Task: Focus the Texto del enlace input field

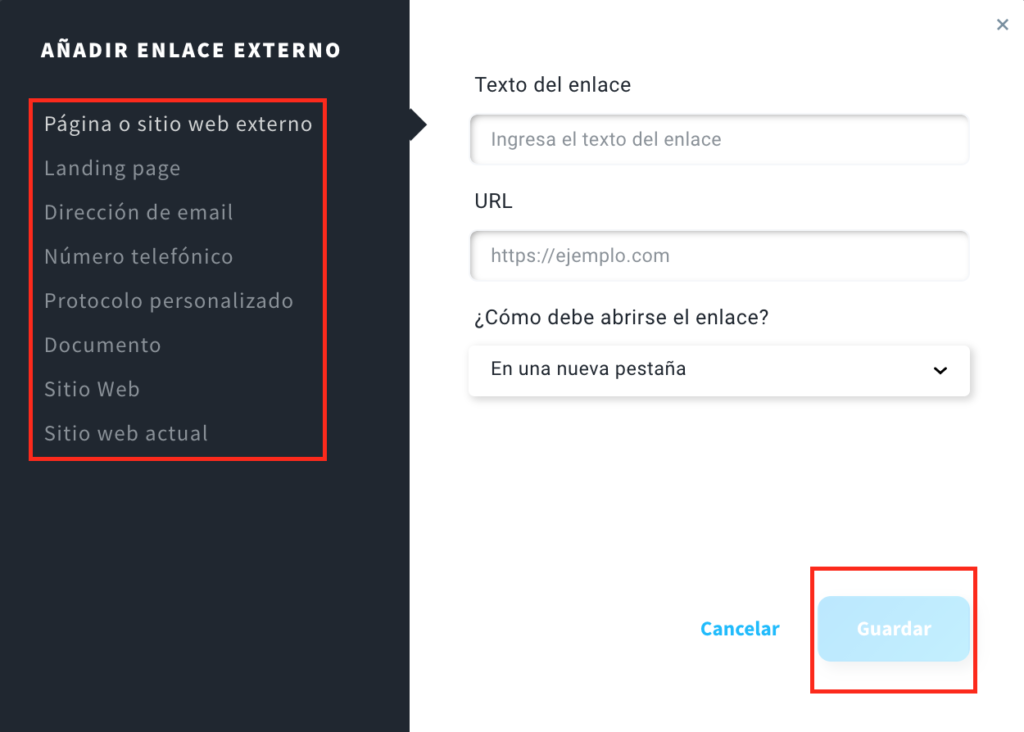Action: [719, 139]
